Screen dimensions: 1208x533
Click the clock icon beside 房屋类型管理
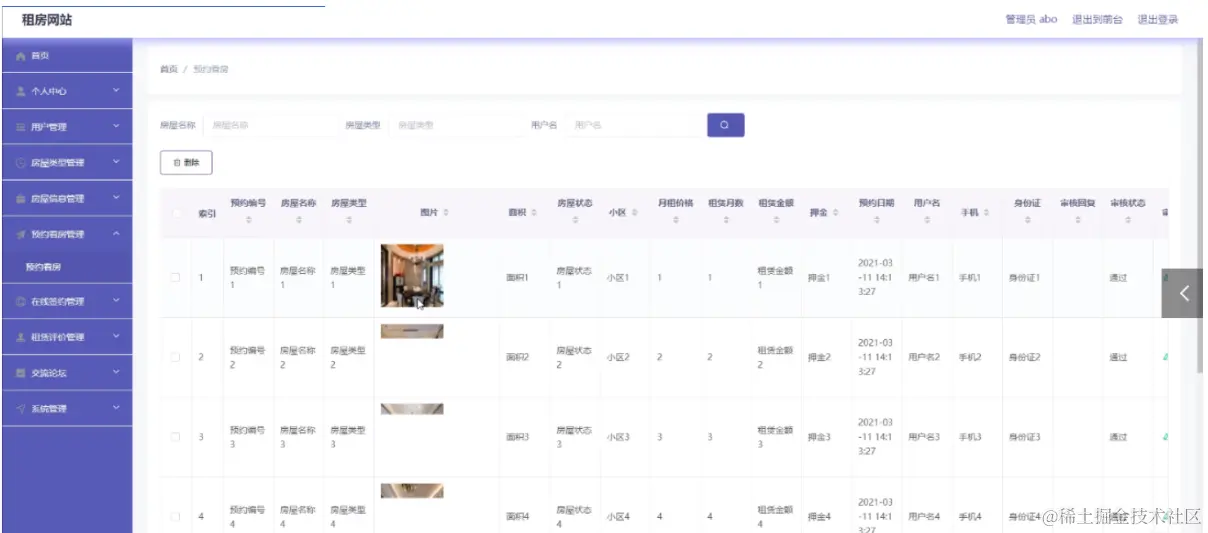(x=21, y=162)
